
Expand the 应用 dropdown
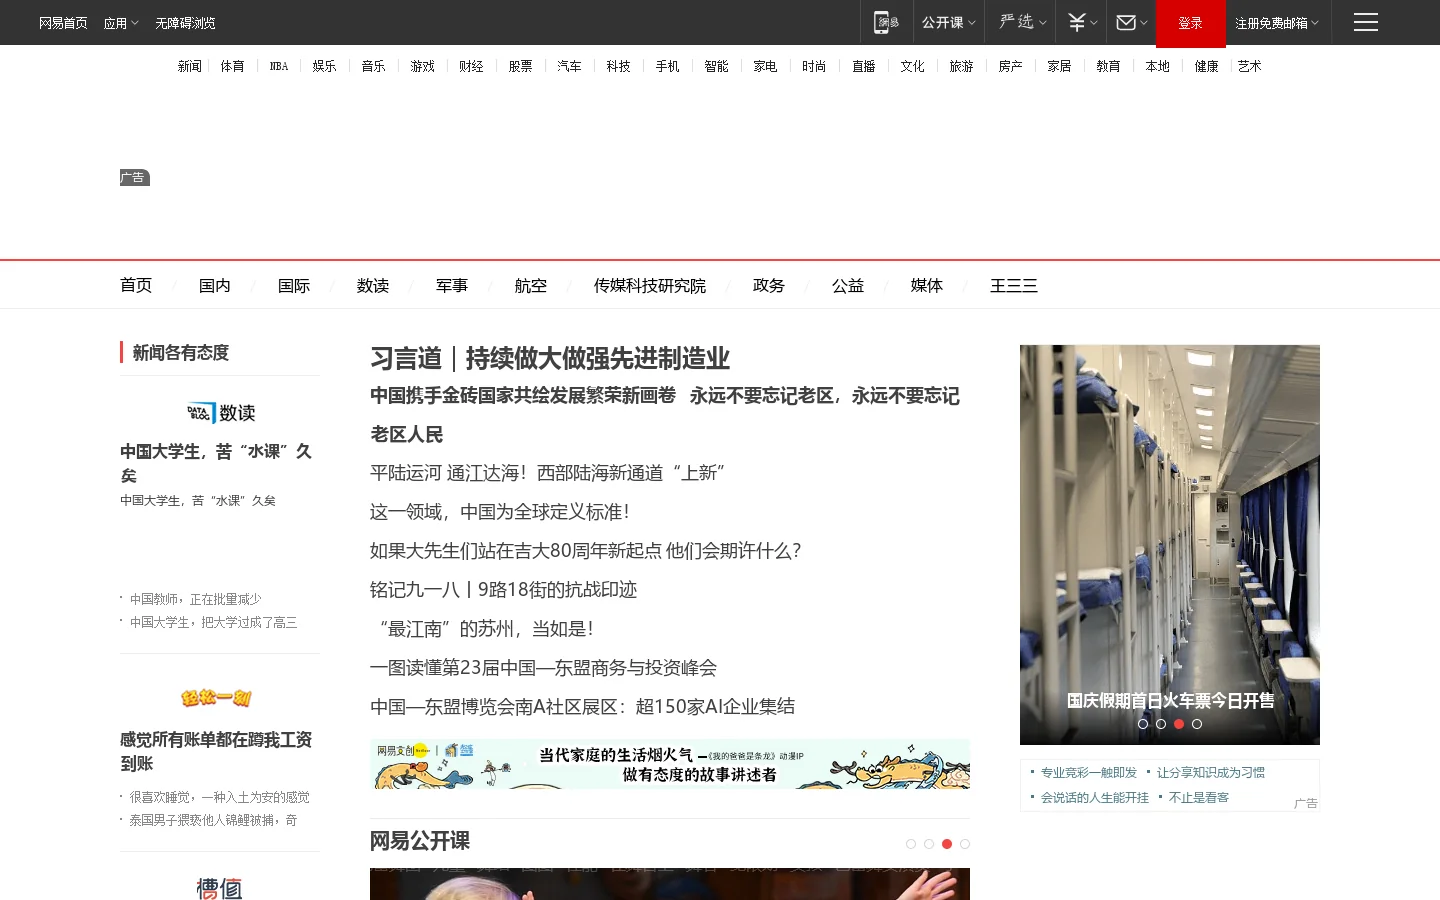tap(135, 23)
